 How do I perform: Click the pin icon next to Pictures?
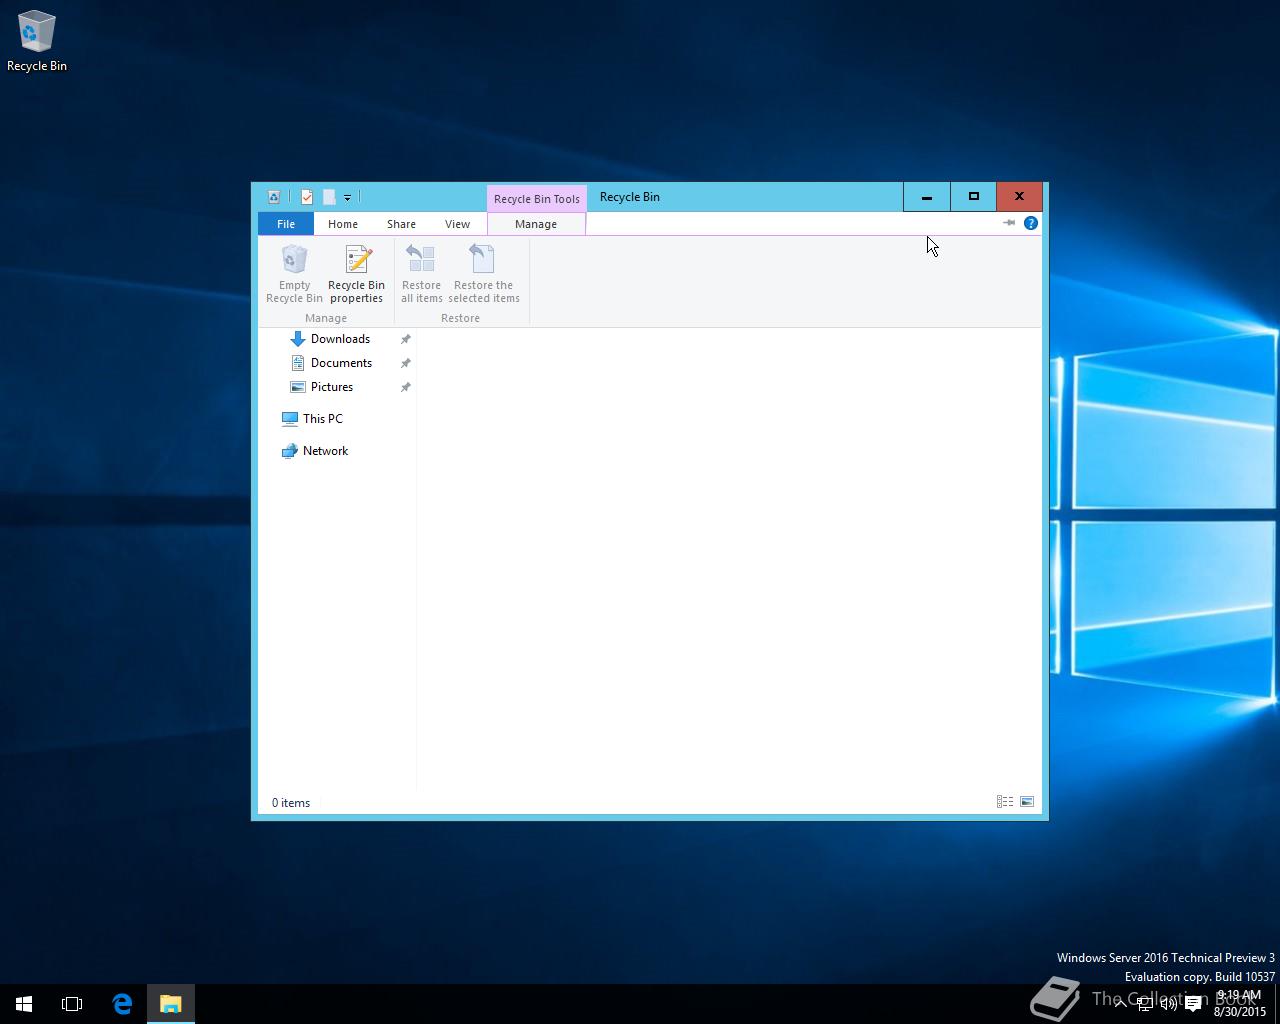(405, 387)
